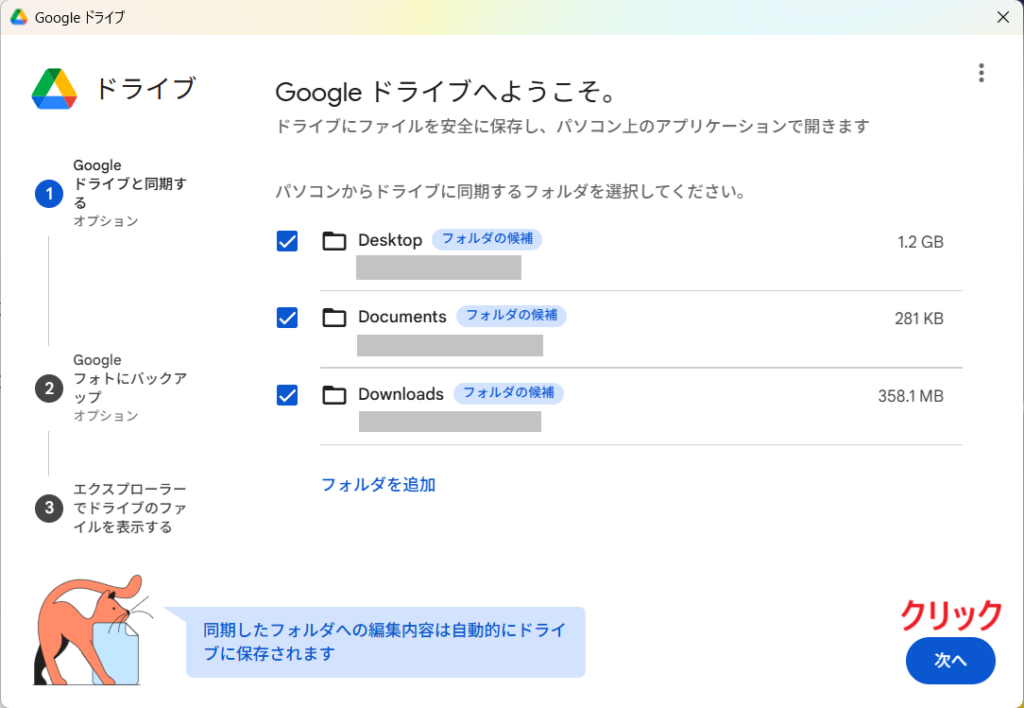Screen dimensions: 1024x708
Task: Click step 2 numbered circle icon
Action: point(49,388)
